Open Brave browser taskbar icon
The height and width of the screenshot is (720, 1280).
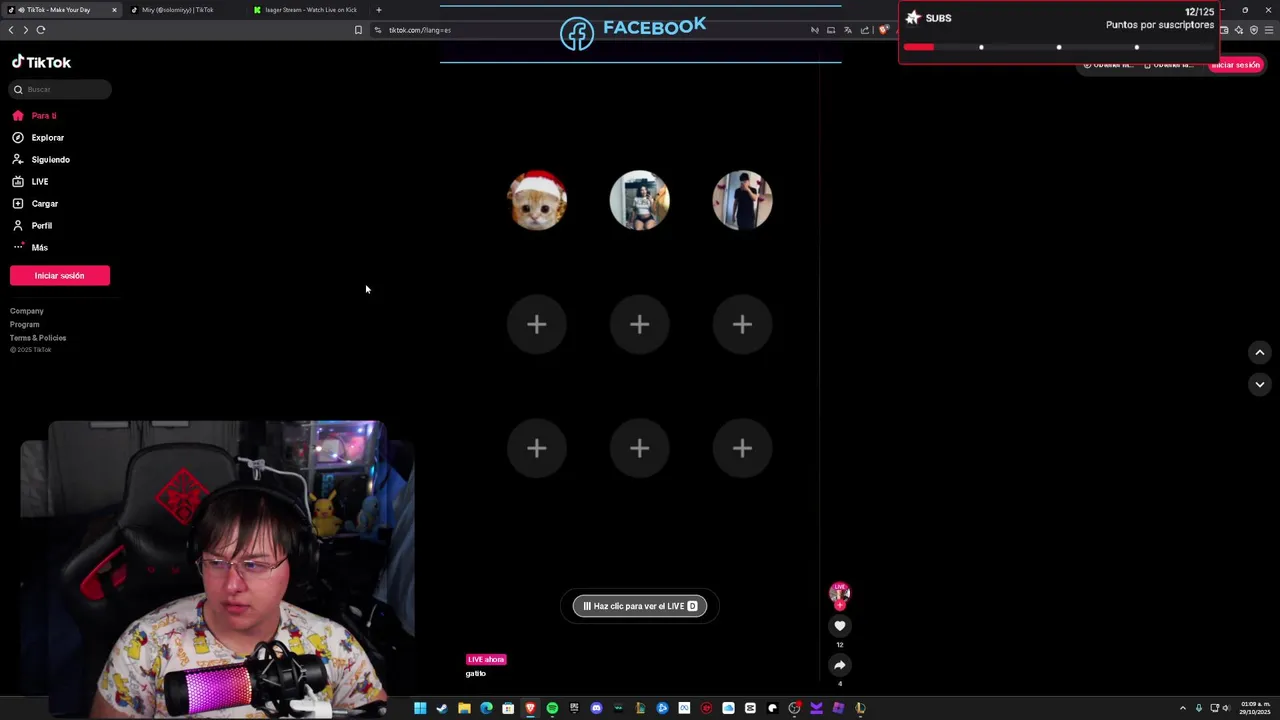(x=530, y=708)
